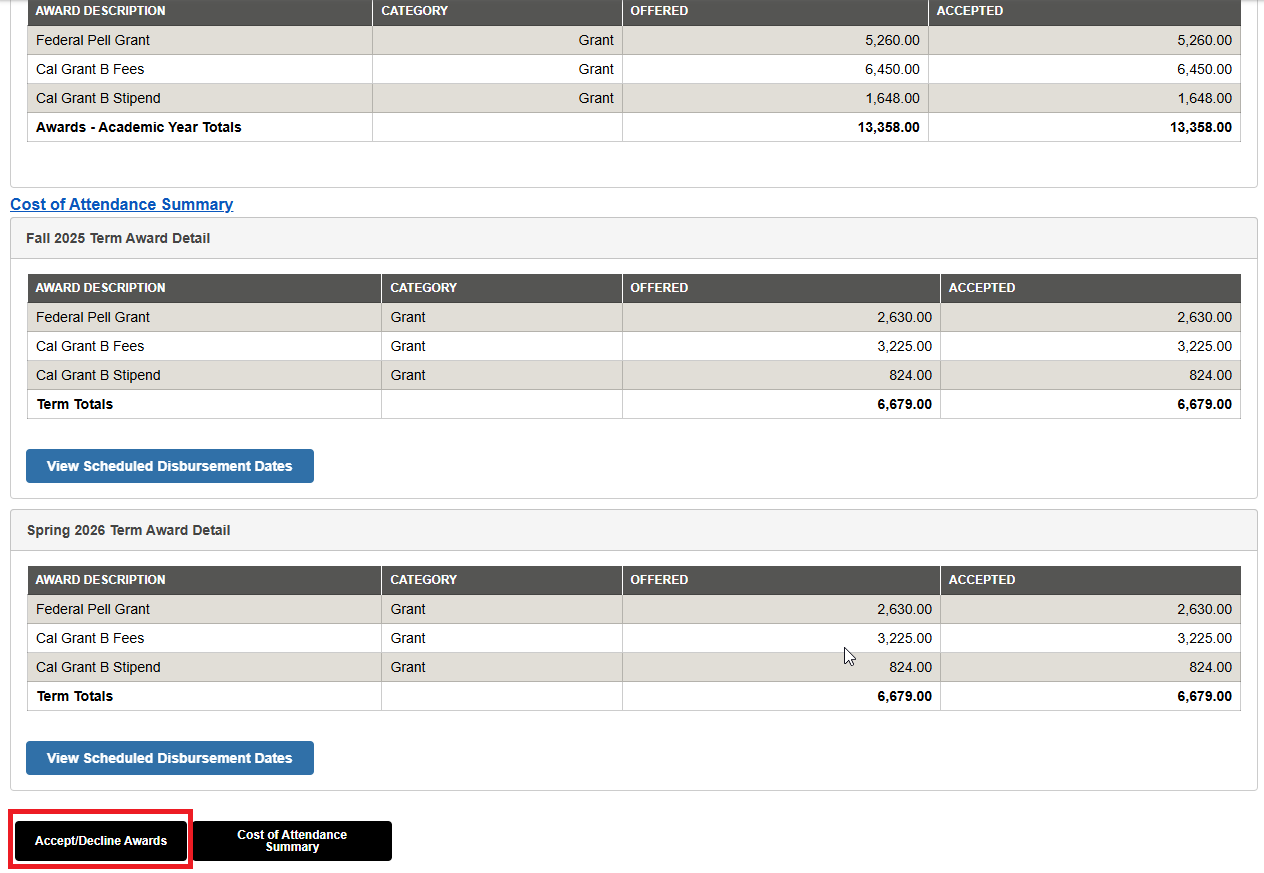
Task: Click the CATEGORY header in the academic year table
Action: coord(414,11)
